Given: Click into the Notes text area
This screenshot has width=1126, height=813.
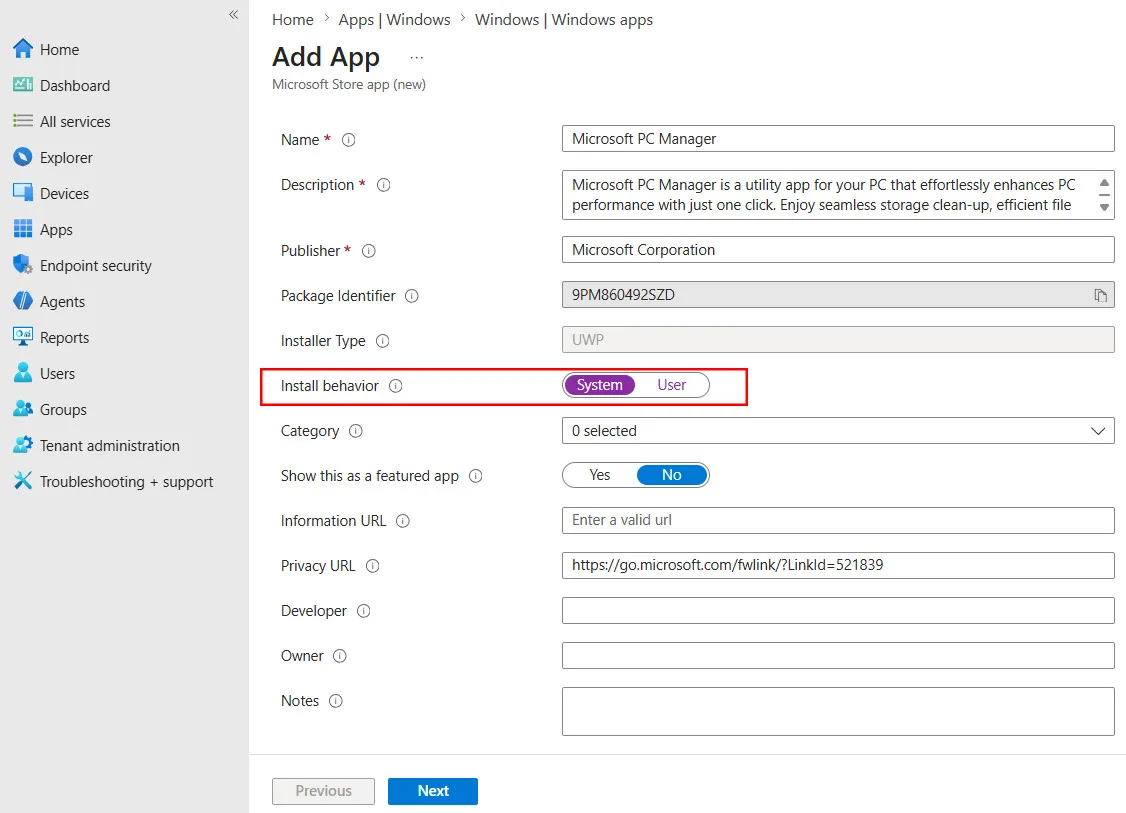Looking at the screenshot, I should [838, 711].
